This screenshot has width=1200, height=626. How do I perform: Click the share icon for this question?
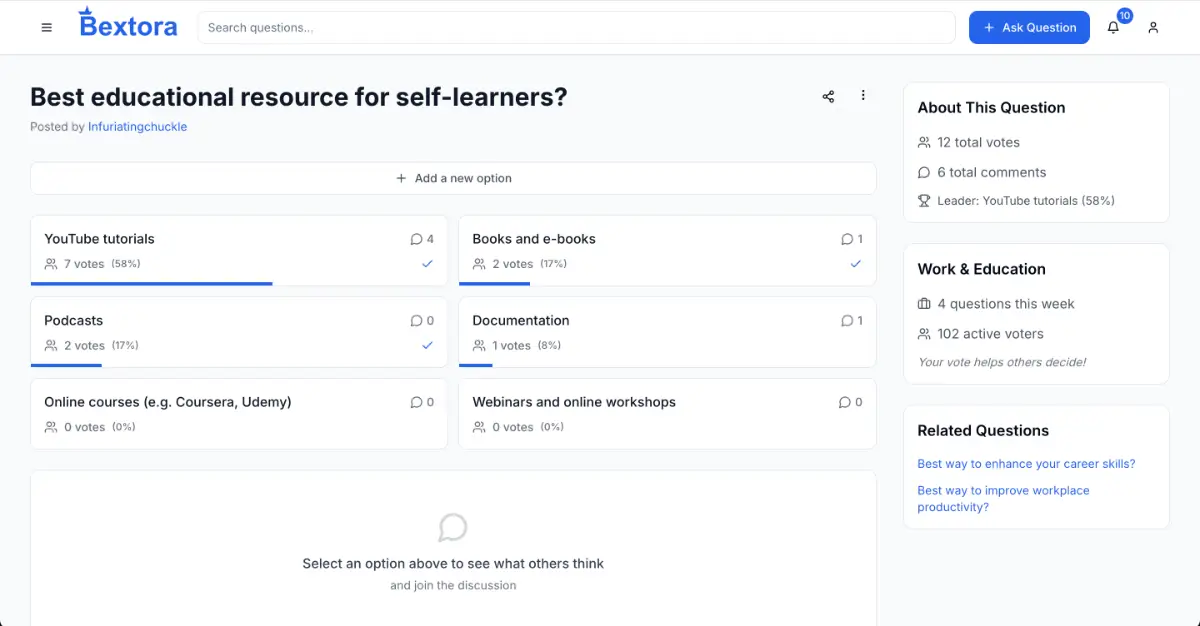[x=828, y=96]
